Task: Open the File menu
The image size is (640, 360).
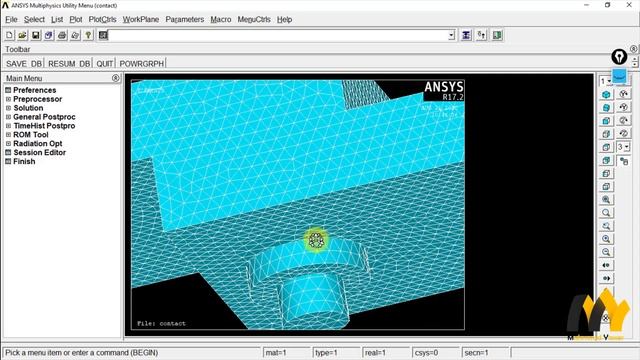Action: [x=11, y=20]
